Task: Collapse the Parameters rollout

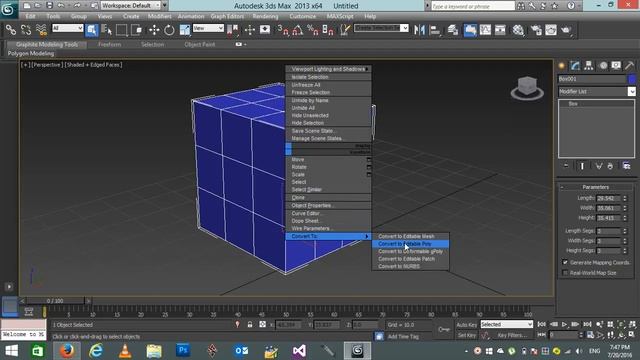Action: point(596,187)
